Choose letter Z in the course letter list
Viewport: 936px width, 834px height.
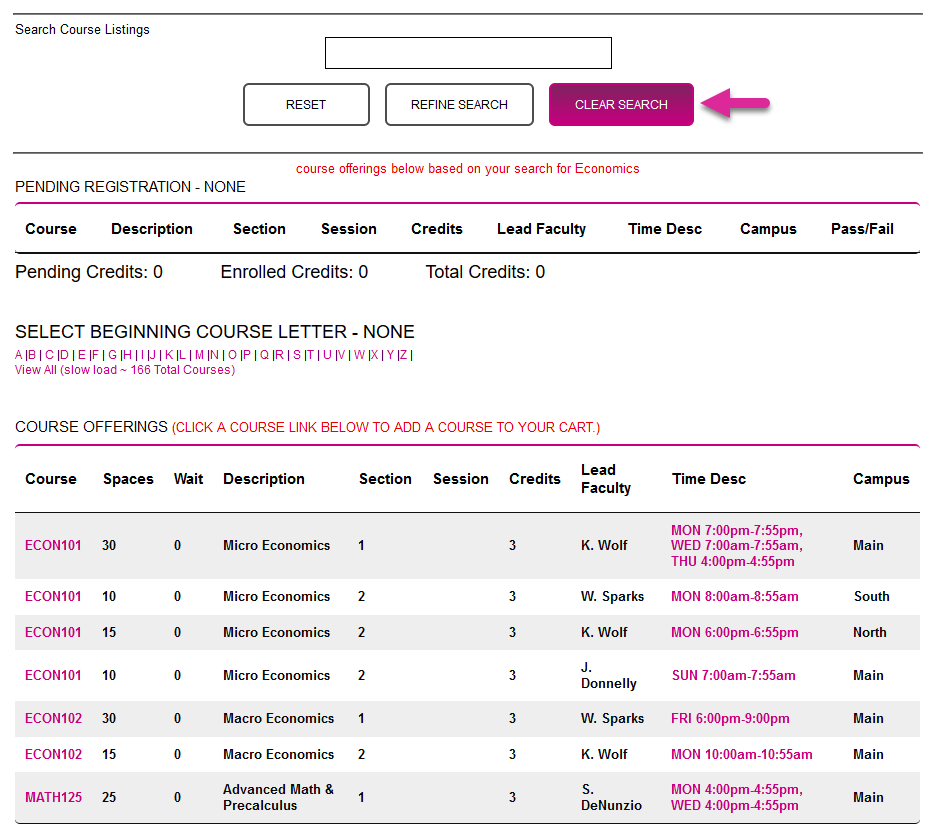point(403,355)
